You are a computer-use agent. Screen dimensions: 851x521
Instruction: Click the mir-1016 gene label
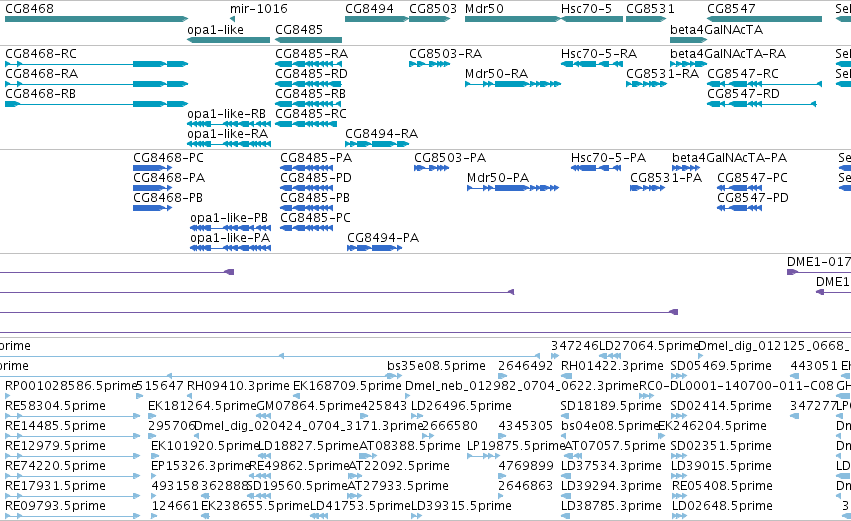tap(258, 9)
